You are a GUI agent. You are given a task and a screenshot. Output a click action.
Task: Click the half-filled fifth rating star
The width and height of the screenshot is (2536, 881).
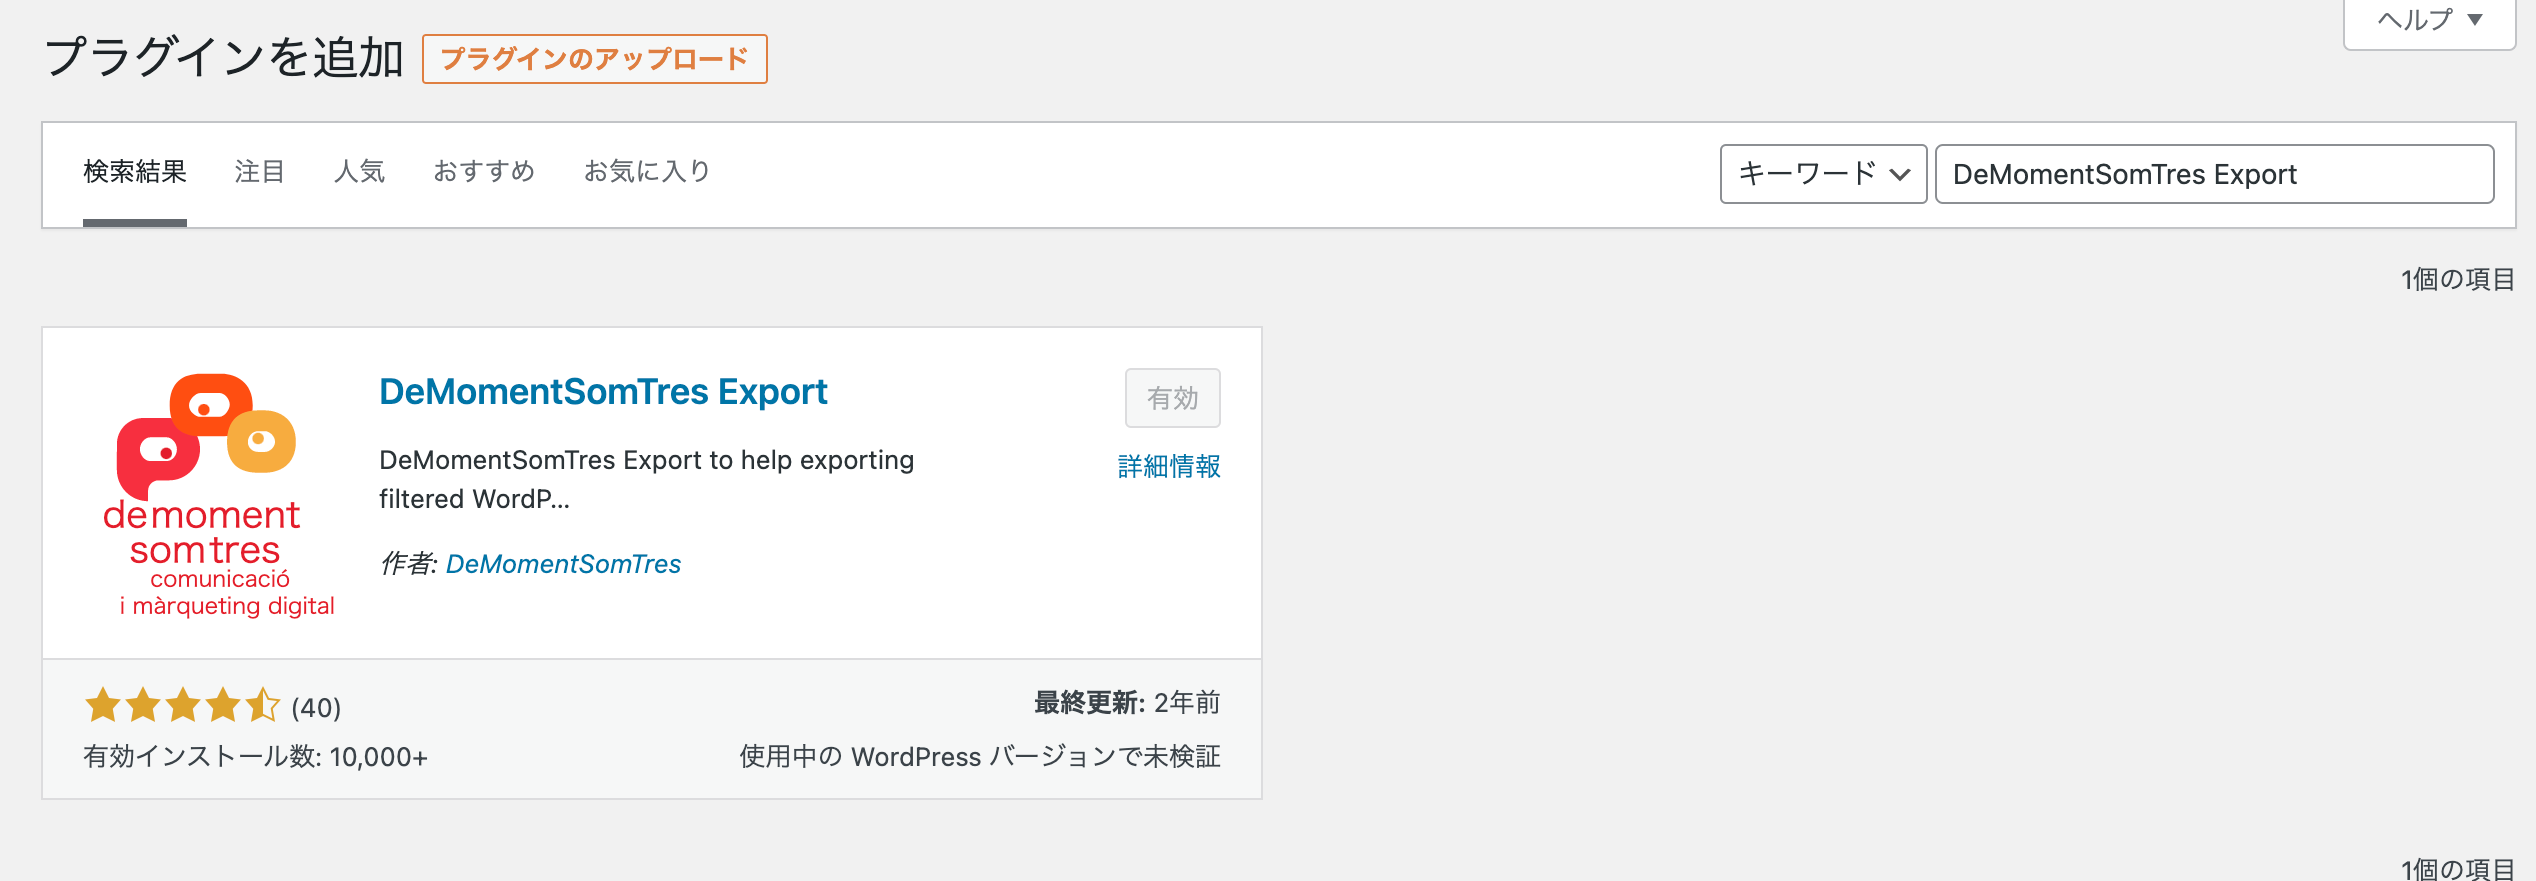263,705
